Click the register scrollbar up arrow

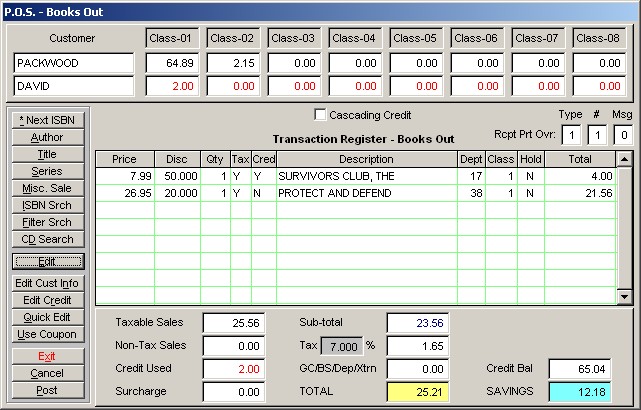click(x=624, y=159)
